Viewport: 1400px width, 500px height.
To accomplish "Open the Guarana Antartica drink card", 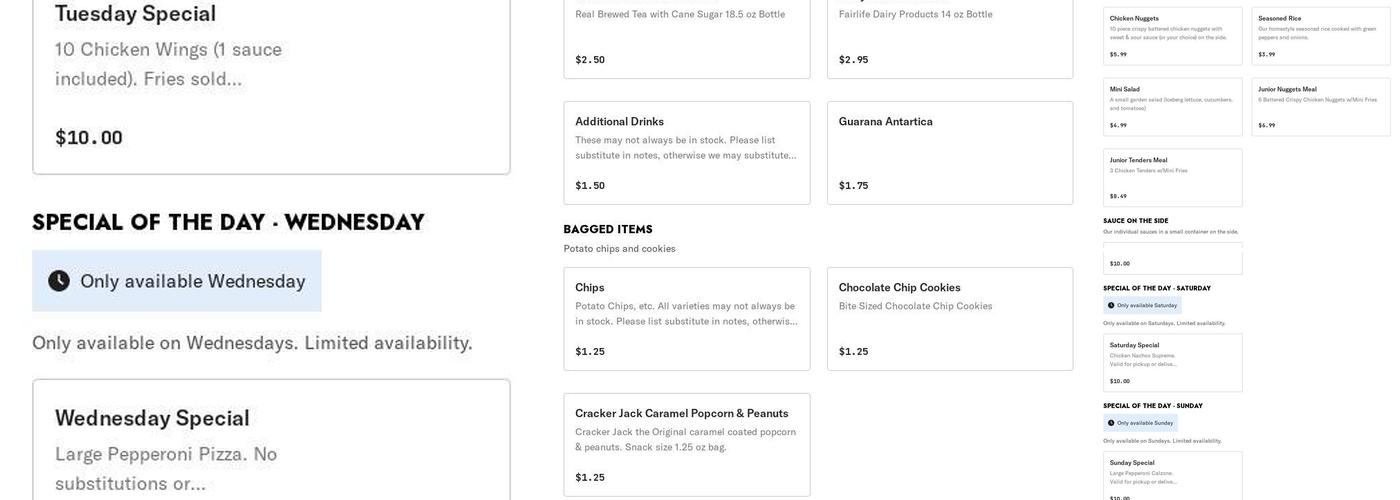I will pos(949,153).
